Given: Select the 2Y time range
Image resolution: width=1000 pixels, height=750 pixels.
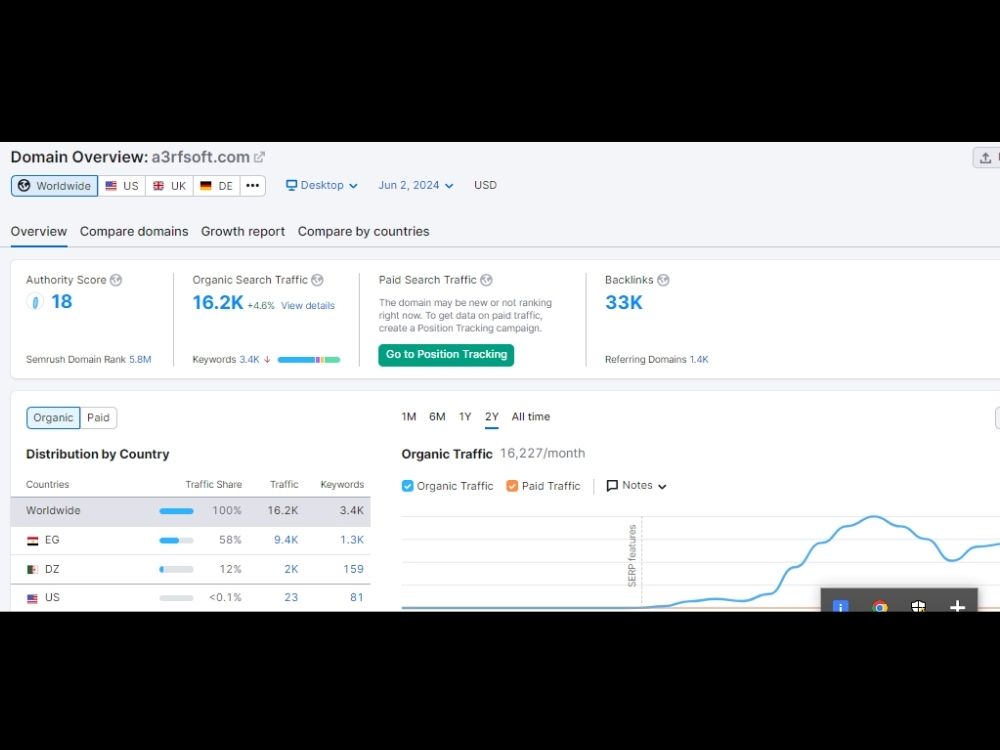Looking at the screenshot, I should click(x=492, y=416).
